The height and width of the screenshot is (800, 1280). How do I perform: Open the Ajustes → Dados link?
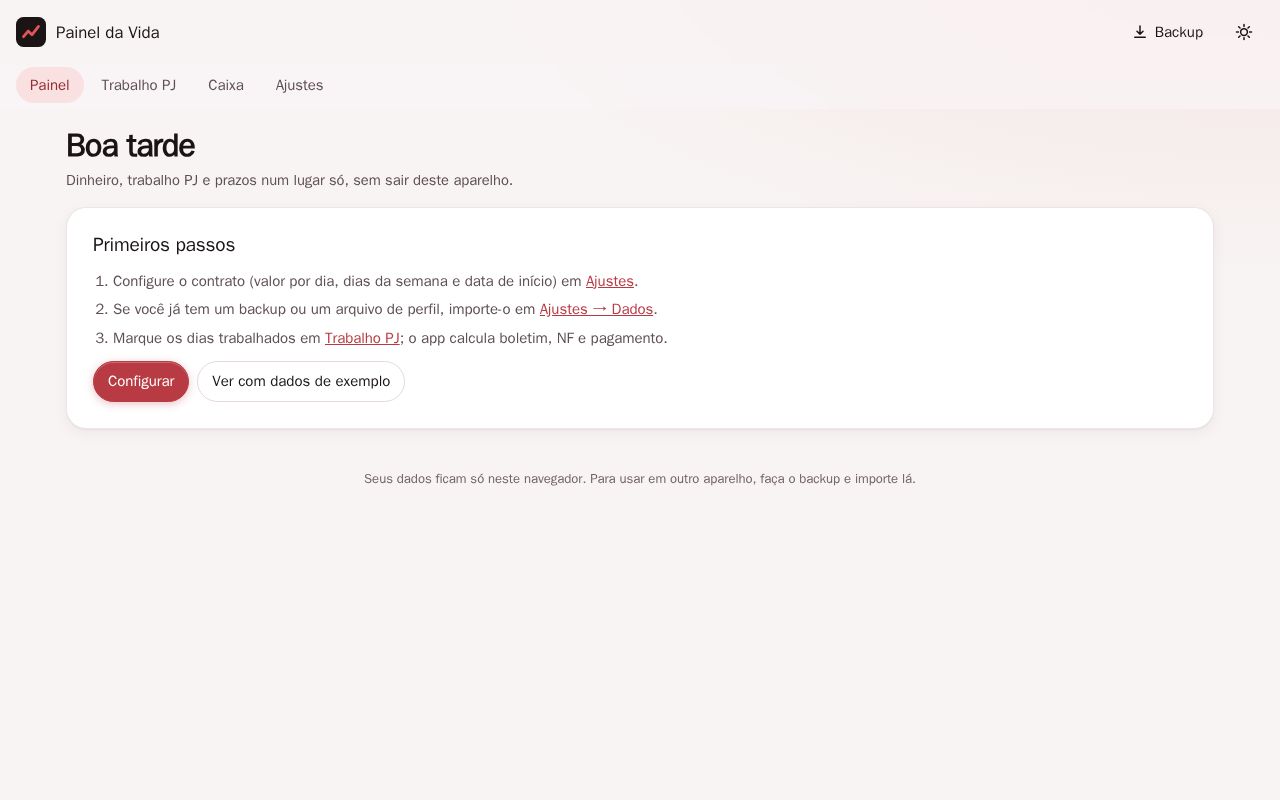(596, 309)
